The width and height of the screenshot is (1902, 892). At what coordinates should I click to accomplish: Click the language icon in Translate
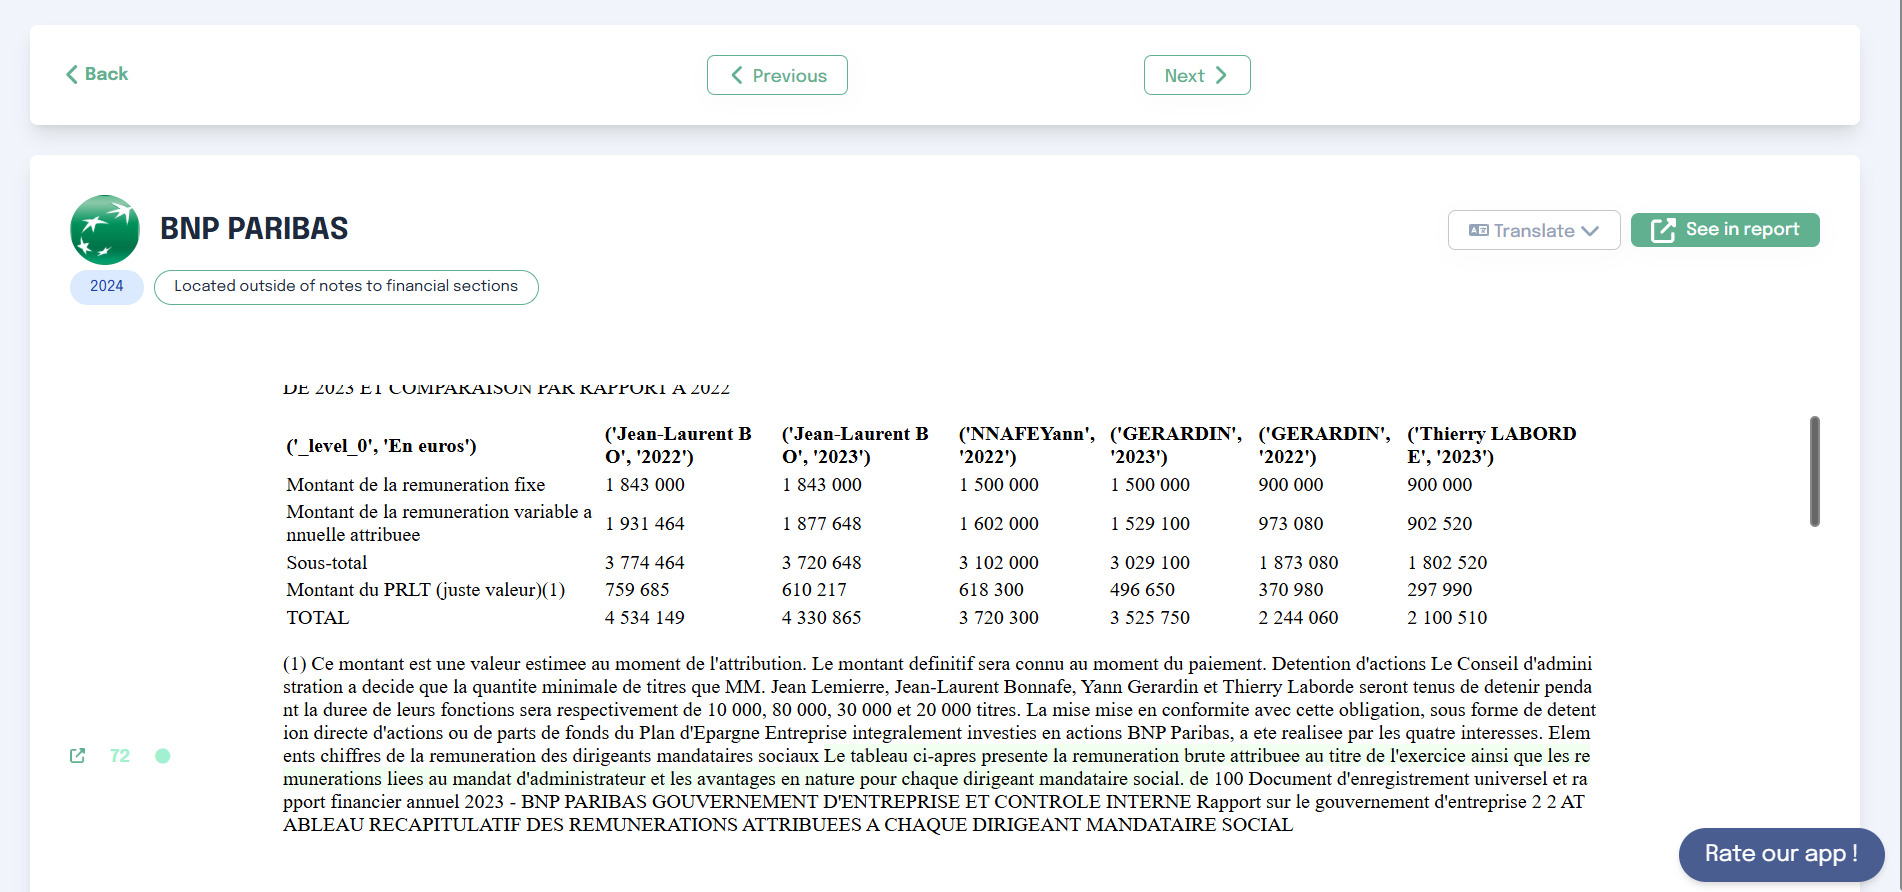tap(1478, 231)
